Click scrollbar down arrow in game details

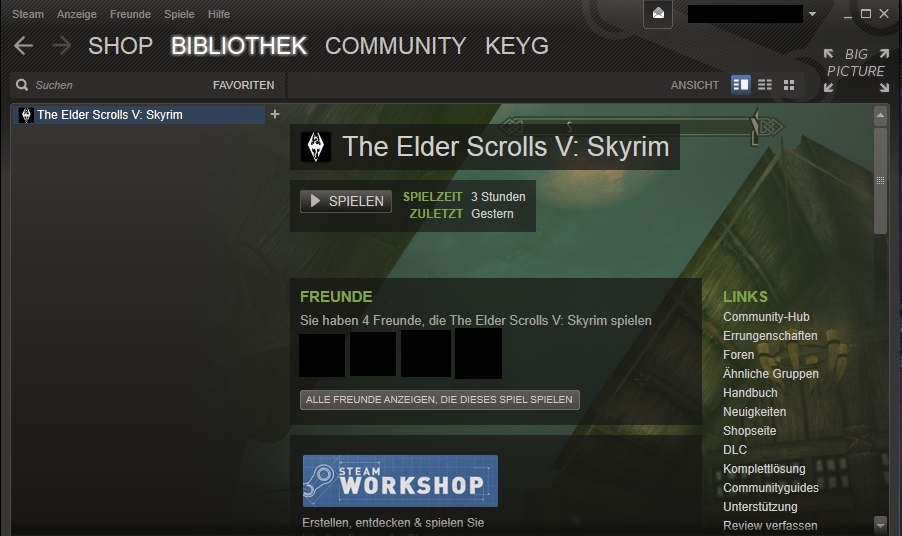pyautogui.click(x=880, y=524)
